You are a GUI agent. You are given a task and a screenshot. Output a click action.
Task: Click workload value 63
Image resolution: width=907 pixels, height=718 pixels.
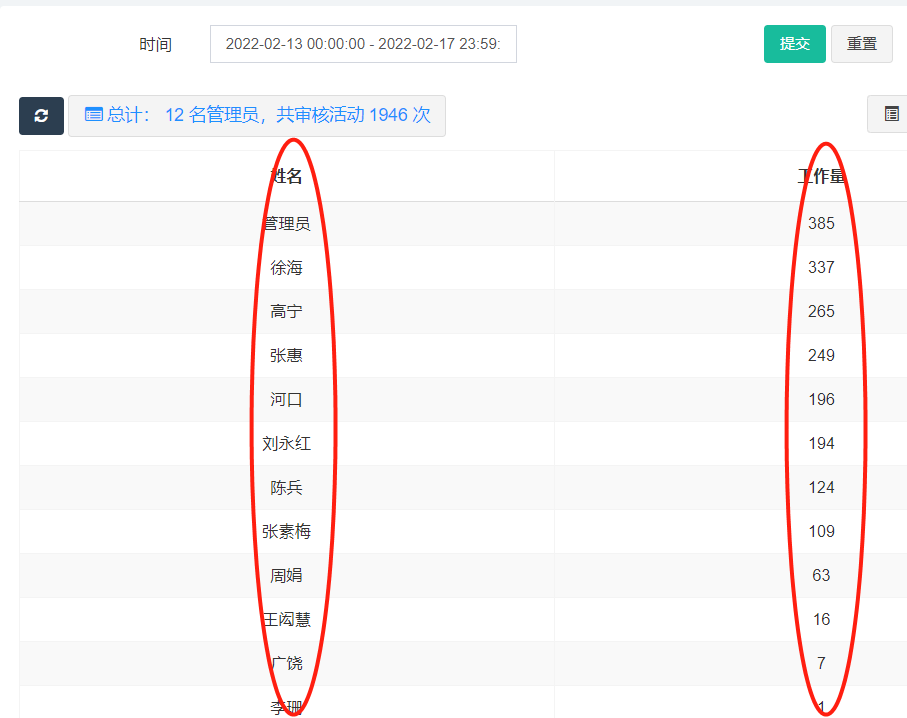pos(821,575)
